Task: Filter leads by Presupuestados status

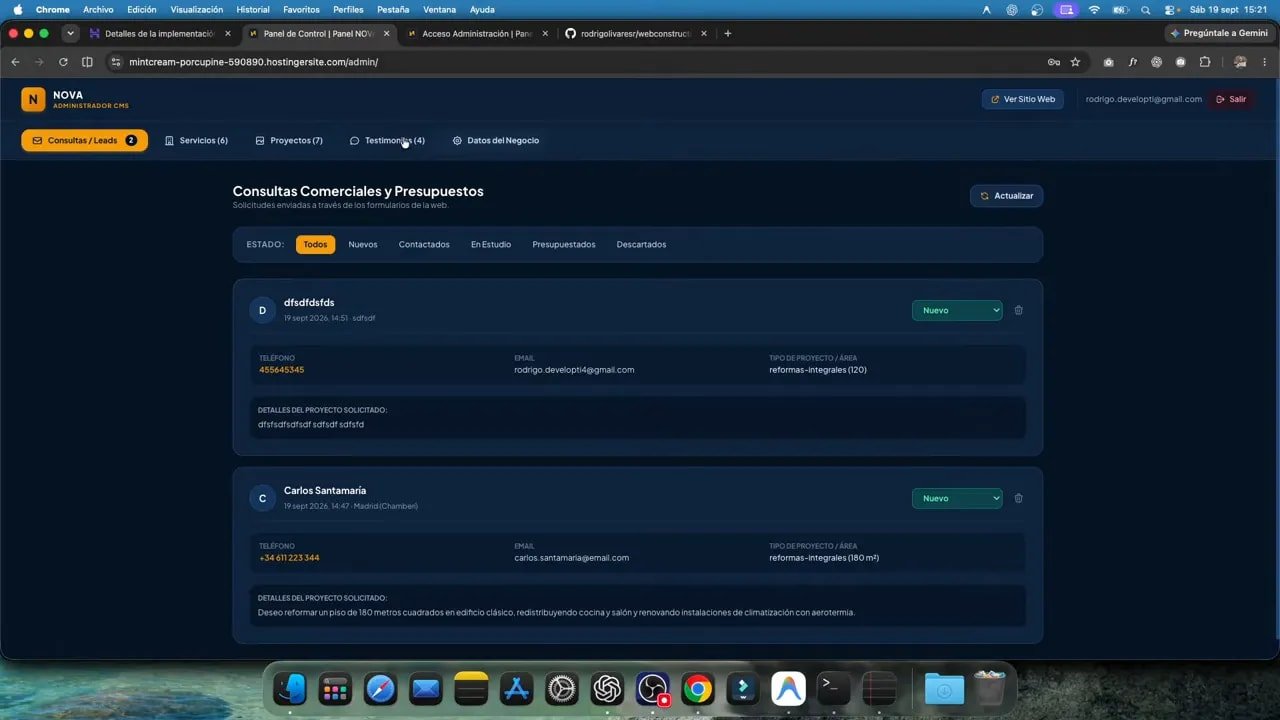Action: click(564, 244)
